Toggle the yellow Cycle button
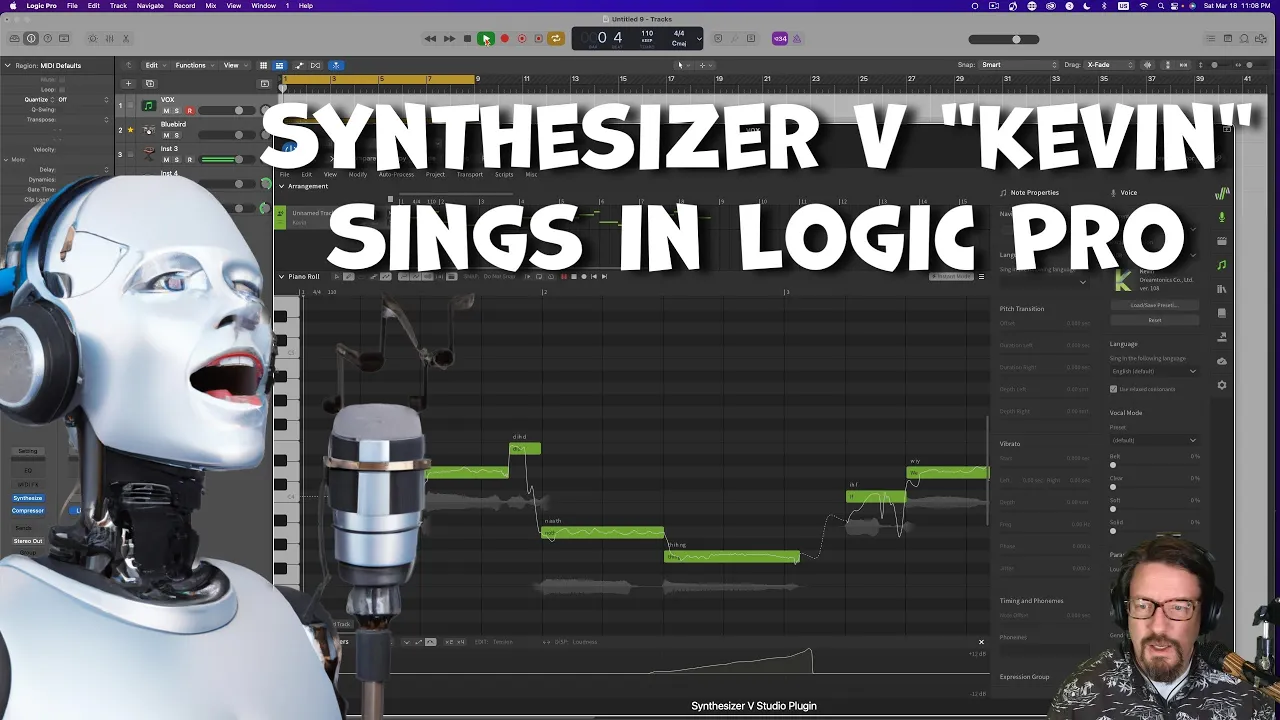Image resolution: width=1280 pixels, height=720 pixels. click(556, 39)
